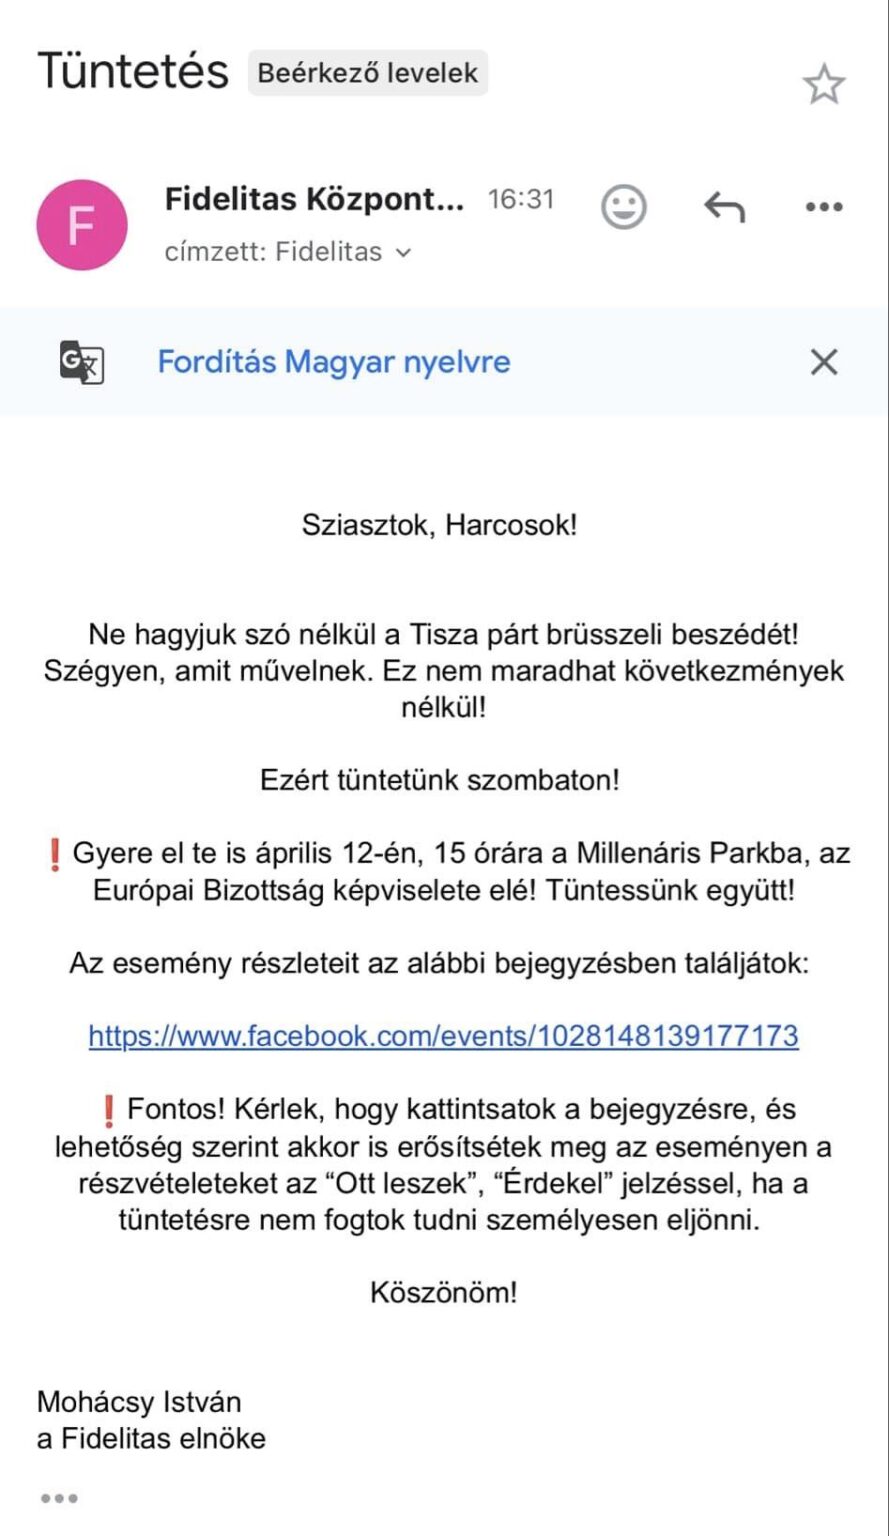889x1536 pixels.
Task: Tap the red exclamation before Gyere el
Action: [55, 856]
